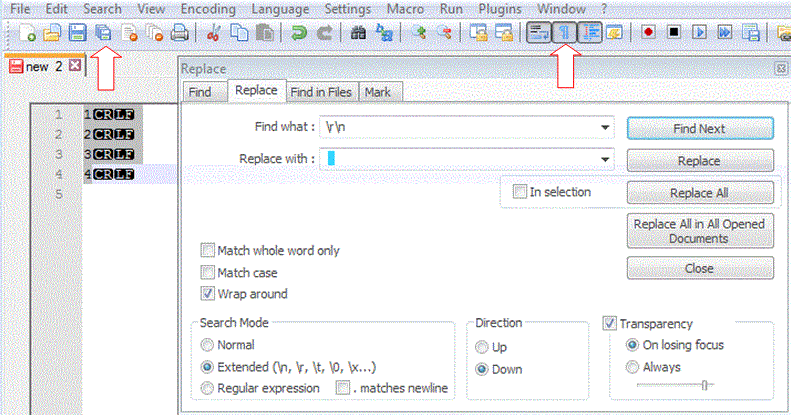Stop macro recording square icon

[673, 33]
